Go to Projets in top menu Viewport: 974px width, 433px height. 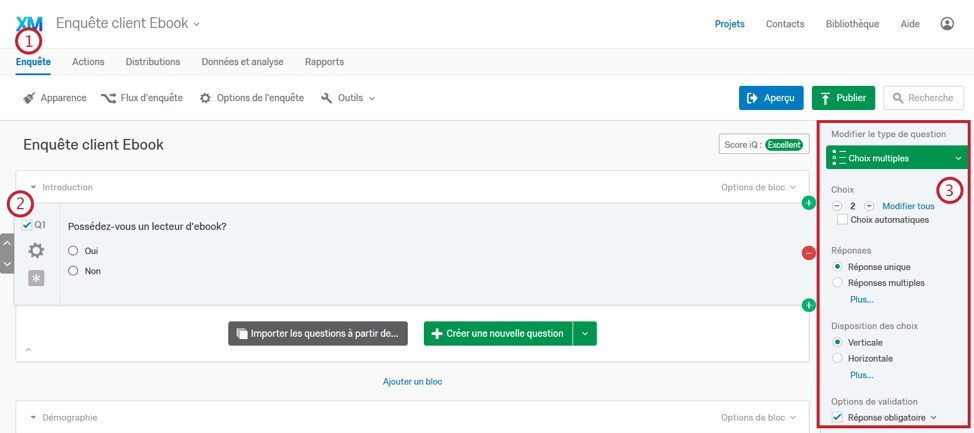730,24
